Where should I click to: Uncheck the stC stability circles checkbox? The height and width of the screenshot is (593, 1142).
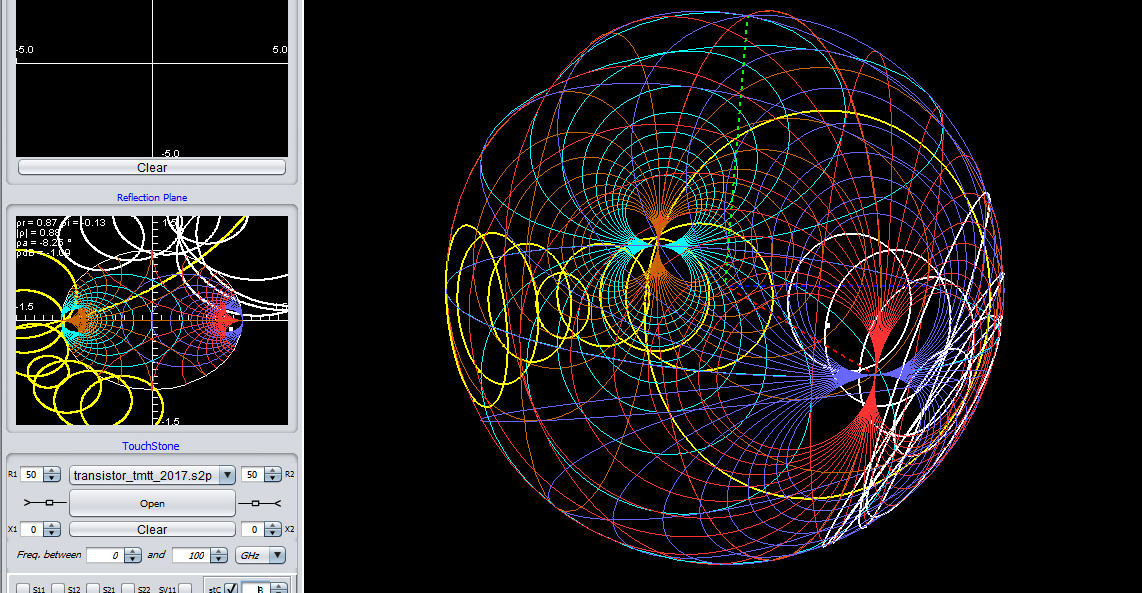pyautogui.click(x=231, y=588)
